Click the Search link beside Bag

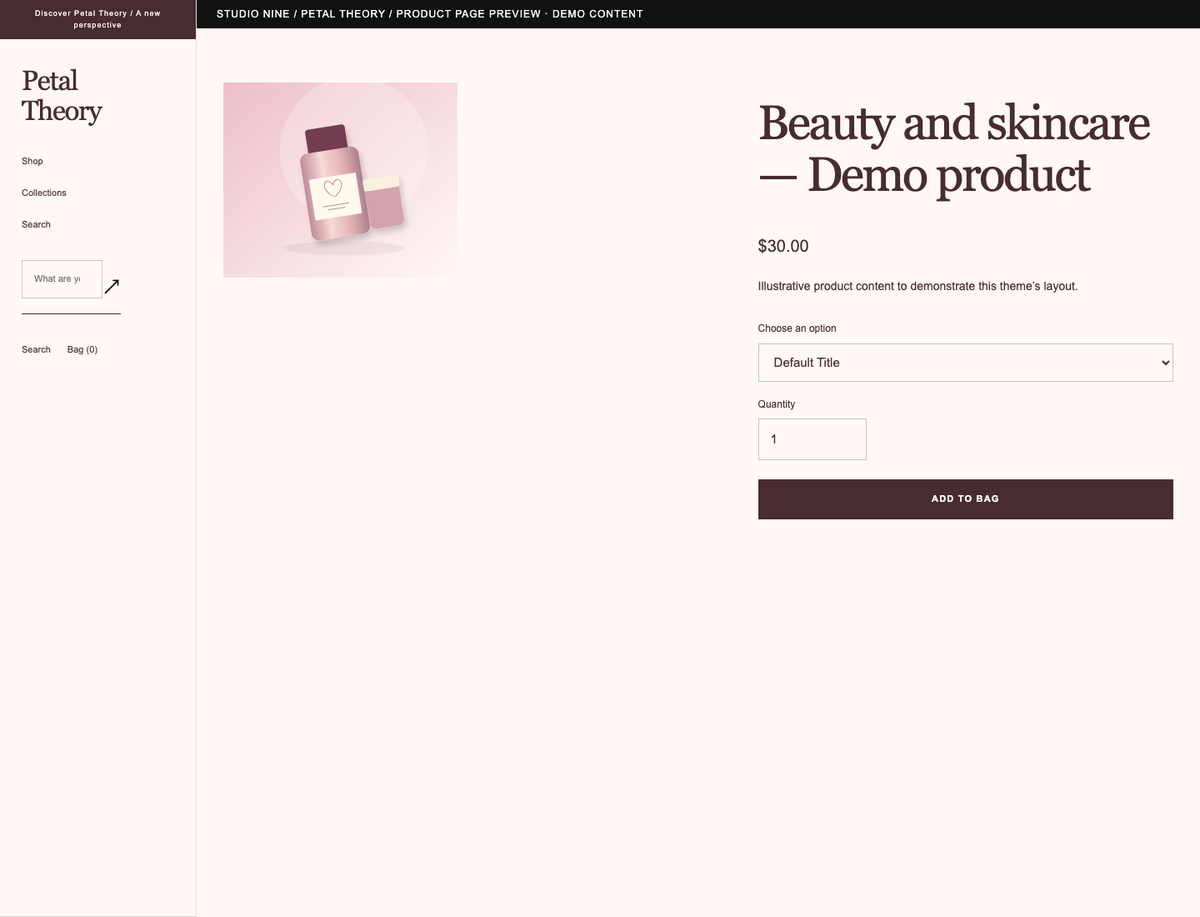36,350
